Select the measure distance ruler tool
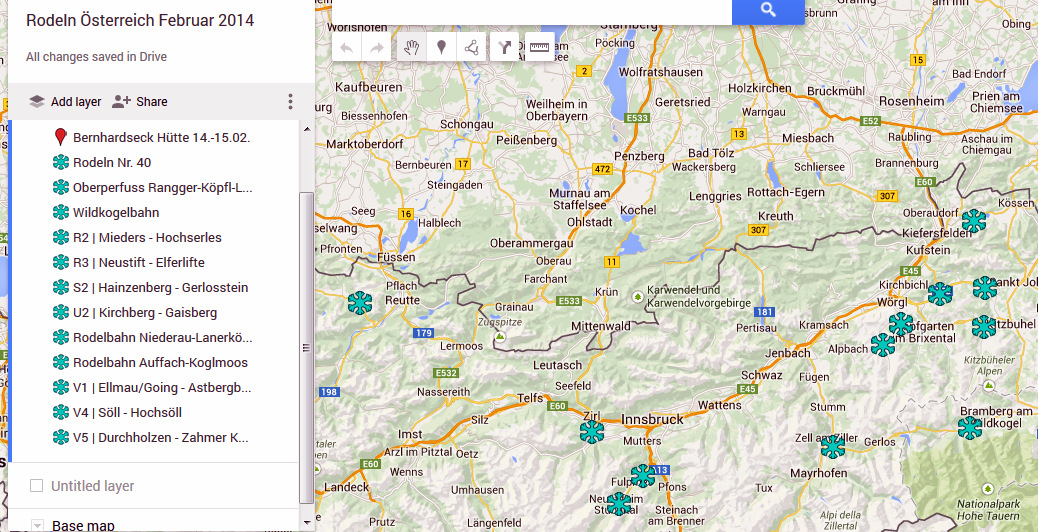The width and height of the screenshot is (1038, 532). 540,47
